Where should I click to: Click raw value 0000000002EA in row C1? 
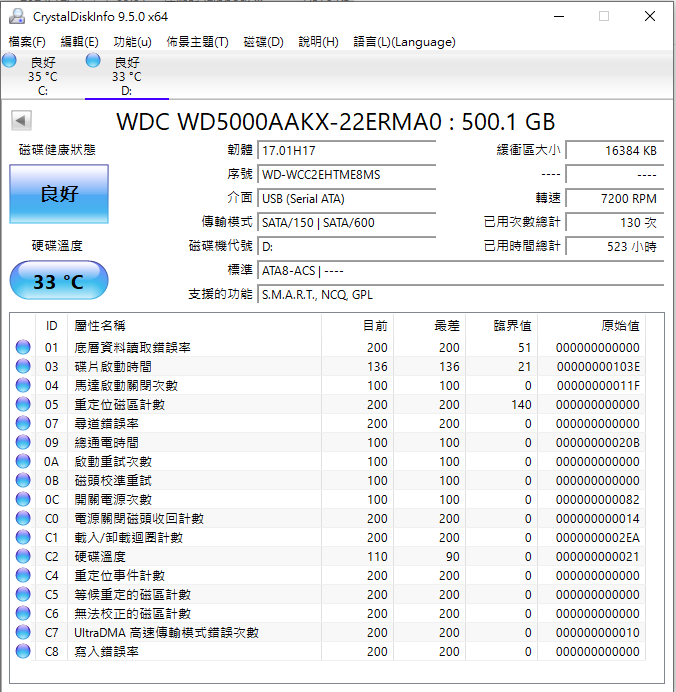click(x=598, y=537)
